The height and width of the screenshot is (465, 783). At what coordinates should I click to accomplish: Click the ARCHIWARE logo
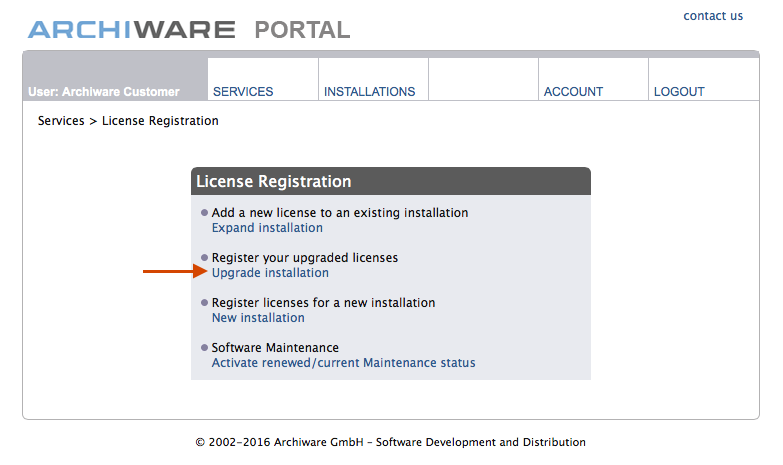[131, 30]
